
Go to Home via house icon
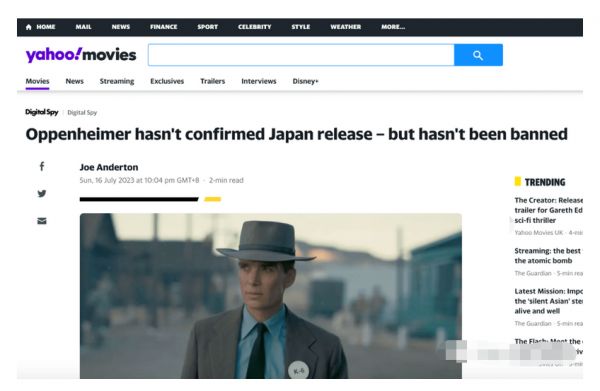[x=29, y=27]
